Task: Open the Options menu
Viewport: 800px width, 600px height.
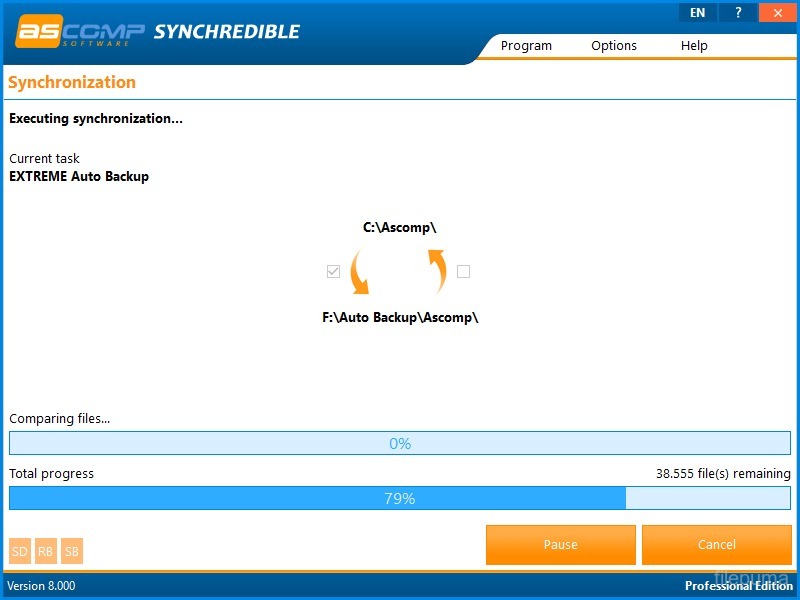Action: 614,46
